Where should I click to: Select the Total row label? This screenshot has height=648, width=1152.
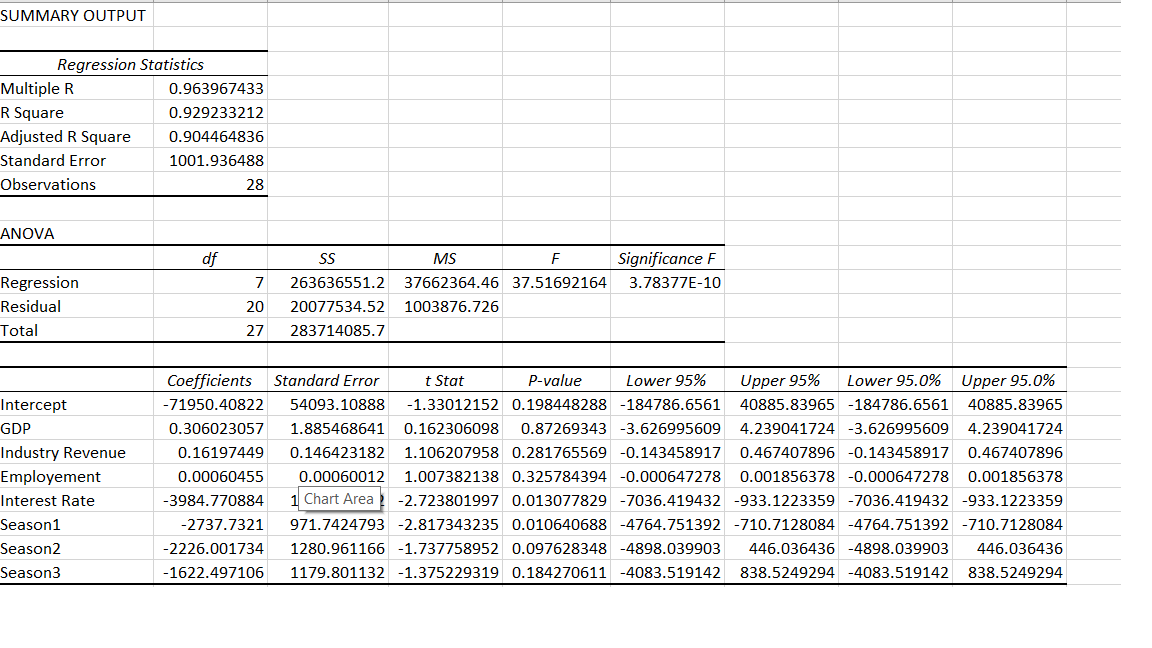tap(76, 331)
